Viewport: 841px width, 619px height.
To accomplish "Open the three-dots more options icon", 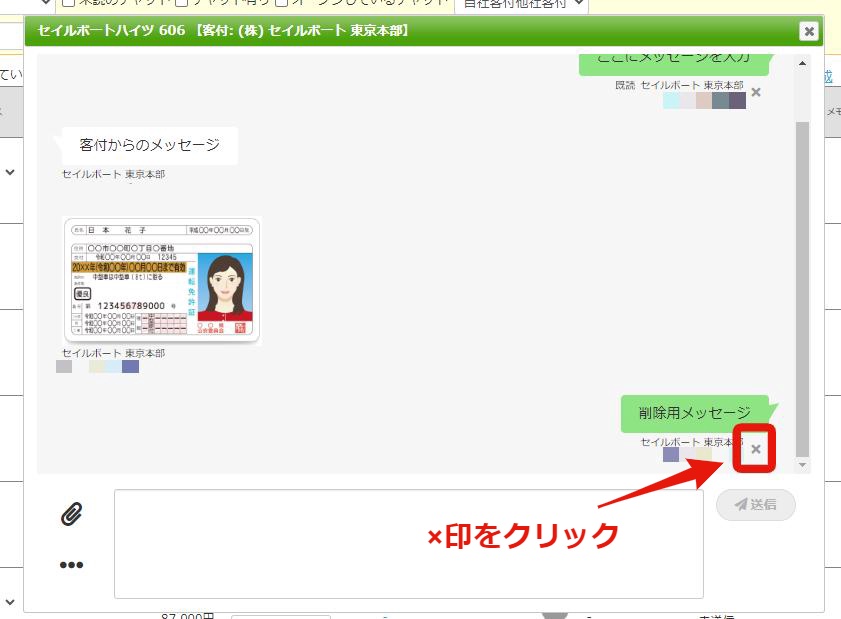I will click(x=71, y=564).
